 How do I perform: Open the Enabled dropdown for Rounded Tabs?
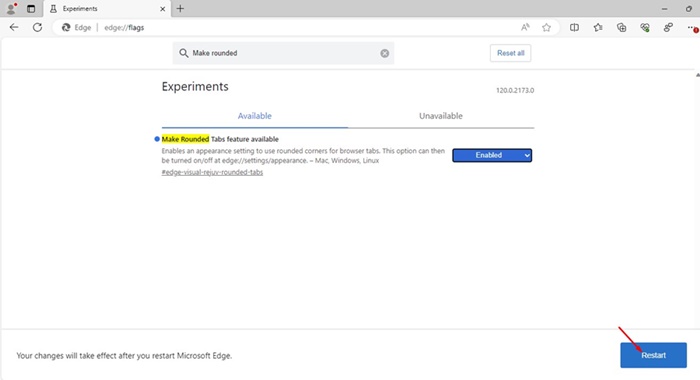(x=492, y=155)
